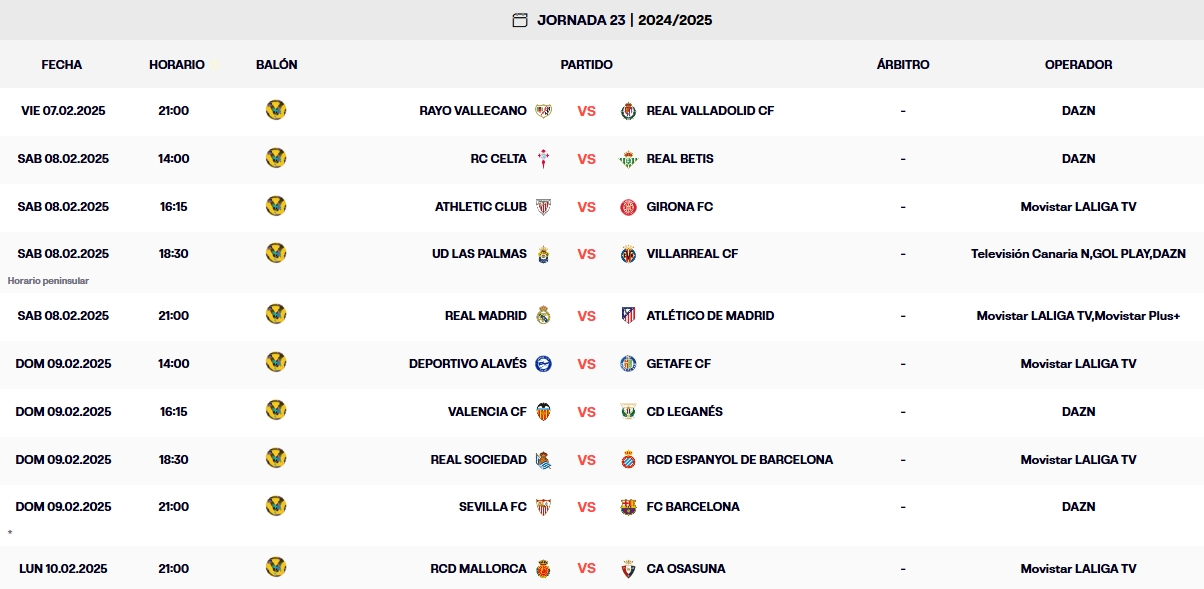The height and width of the screenshot is (589, 1204).
Task: Open the Girona FC team link
Action: (x=680, y=207)
